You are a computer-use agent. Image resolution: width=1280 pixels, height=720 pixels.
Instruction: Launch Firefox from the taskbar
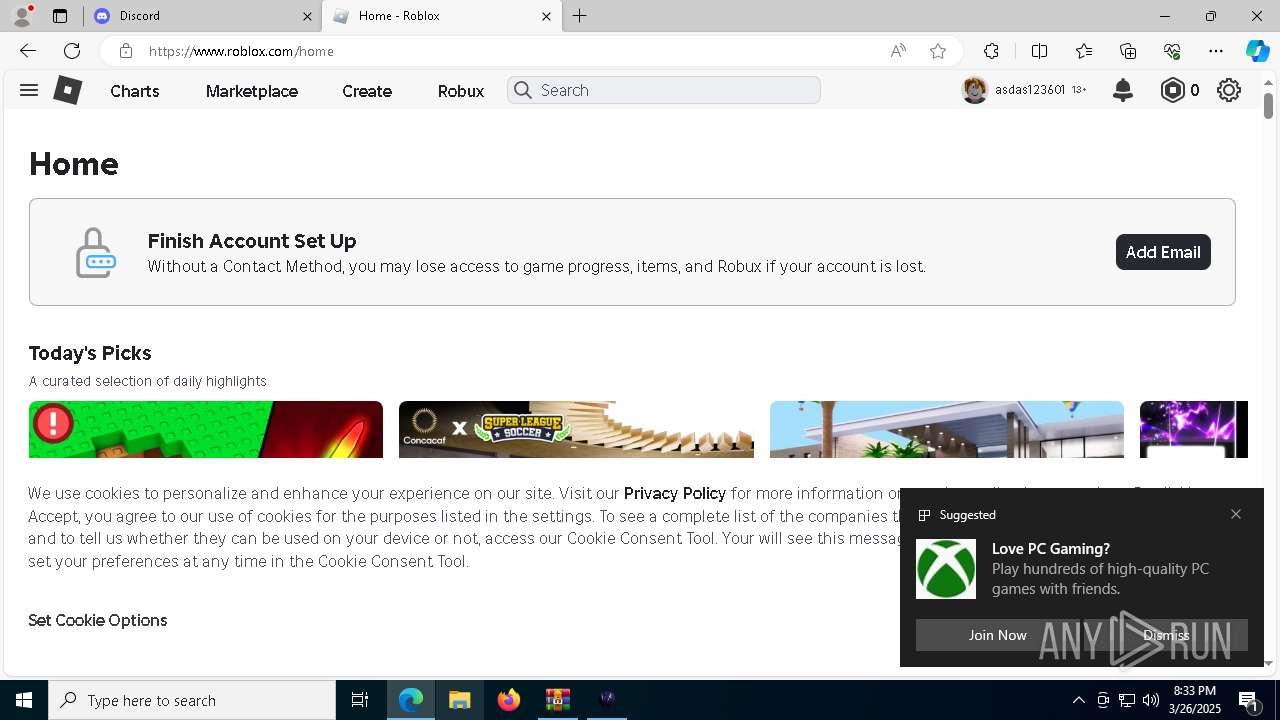(509, 700)
